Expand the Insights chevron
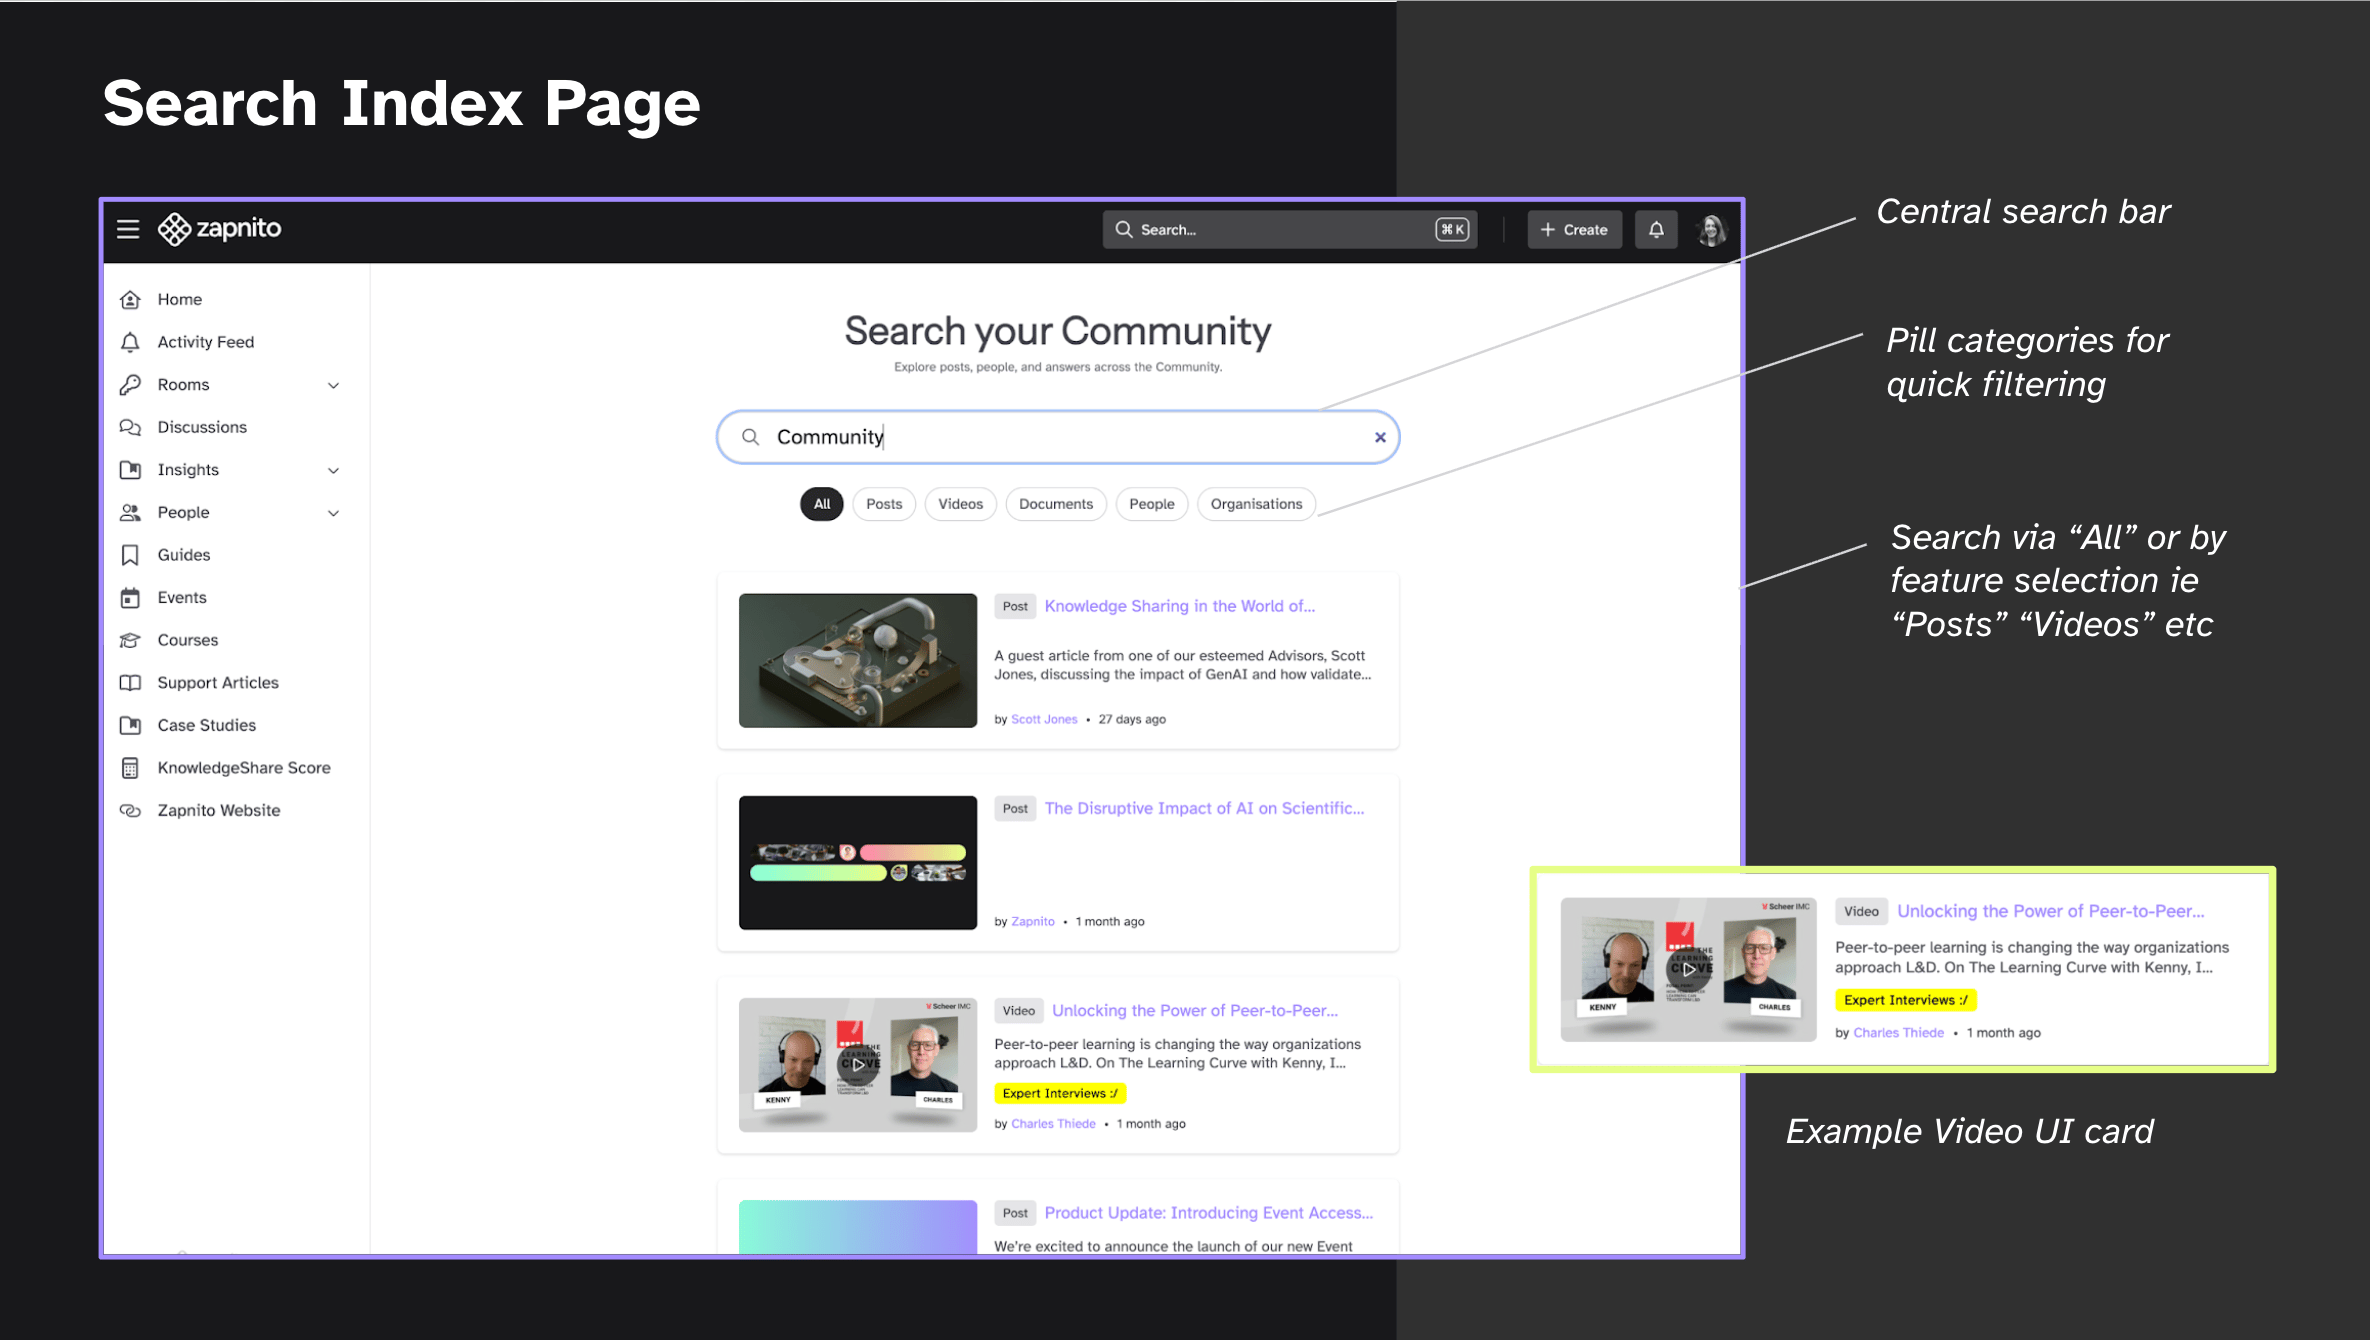 coord(334,470)
